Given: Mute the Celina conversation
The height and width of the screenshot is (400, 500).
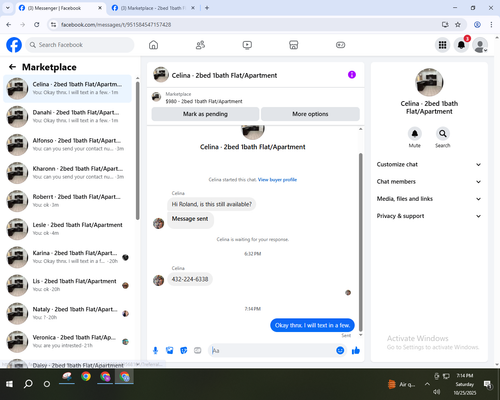Looking at the screenshot, I should [x=415, y=134].
